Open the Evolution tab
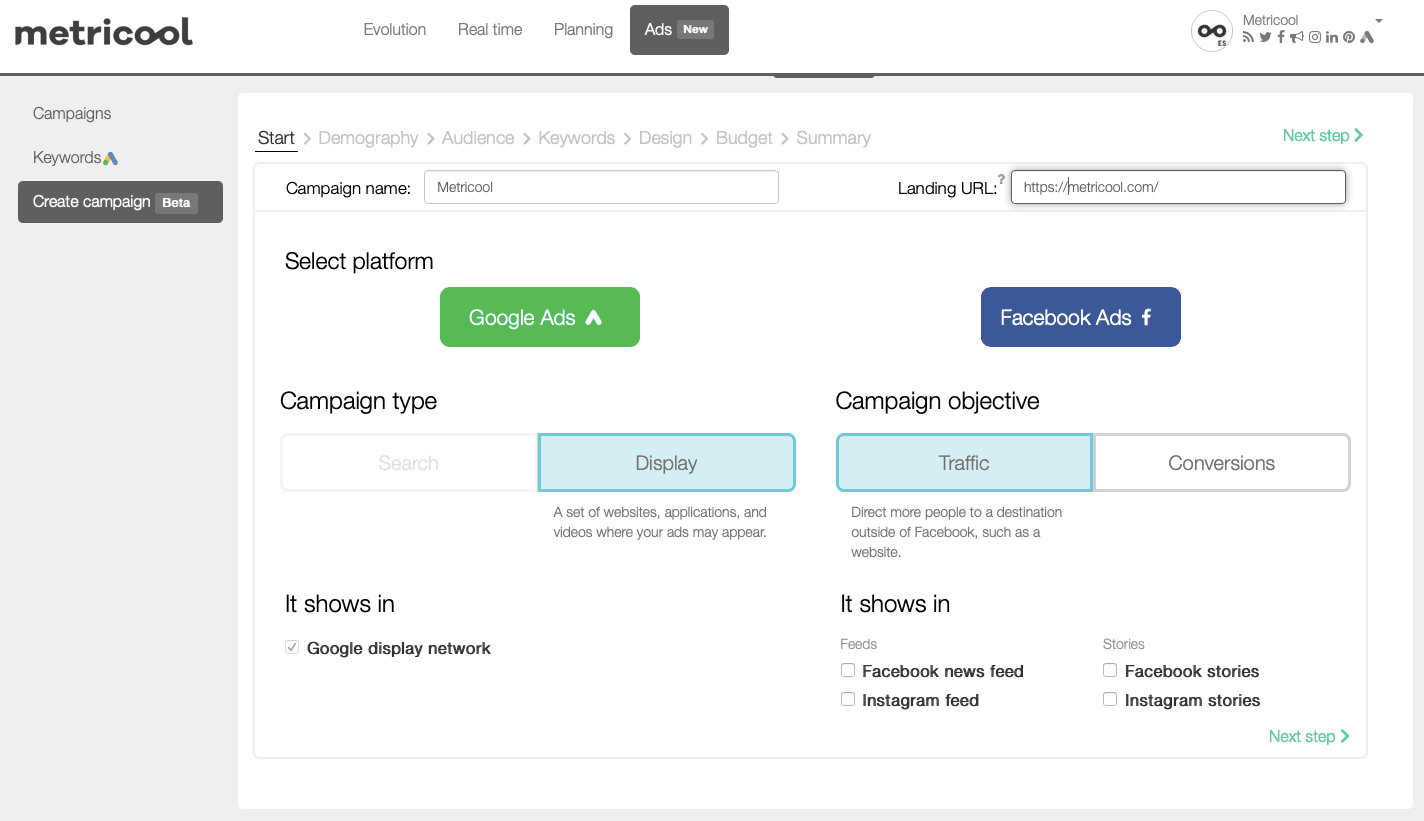The image size is (1424, 821). tap(395, 30)
